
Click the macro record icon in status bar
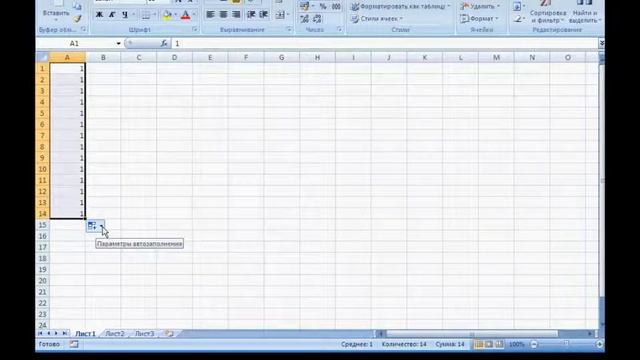click(74, 344)
